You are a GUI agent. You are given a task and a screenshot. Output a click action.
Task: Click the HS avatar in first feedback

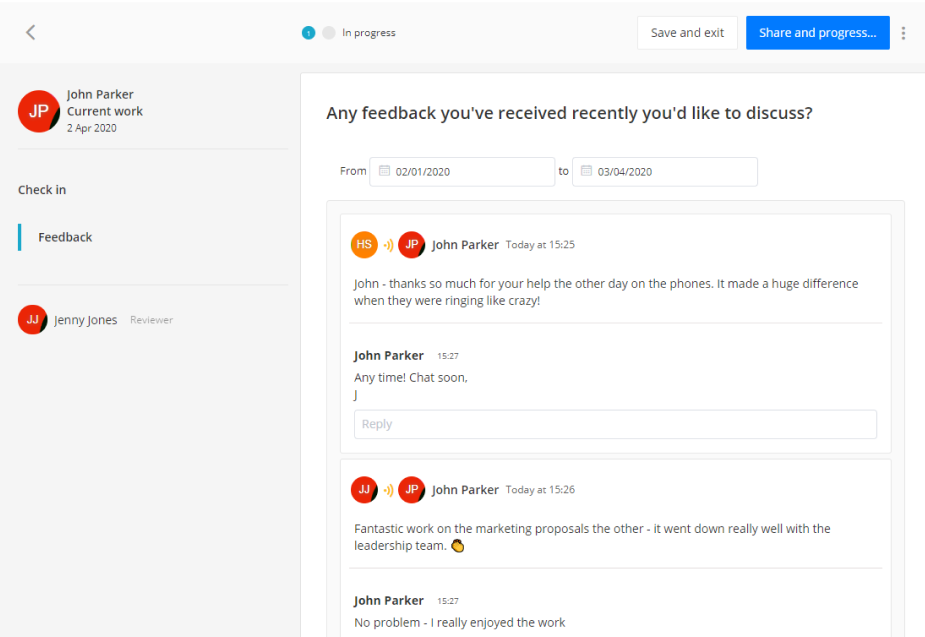[365, 245]
